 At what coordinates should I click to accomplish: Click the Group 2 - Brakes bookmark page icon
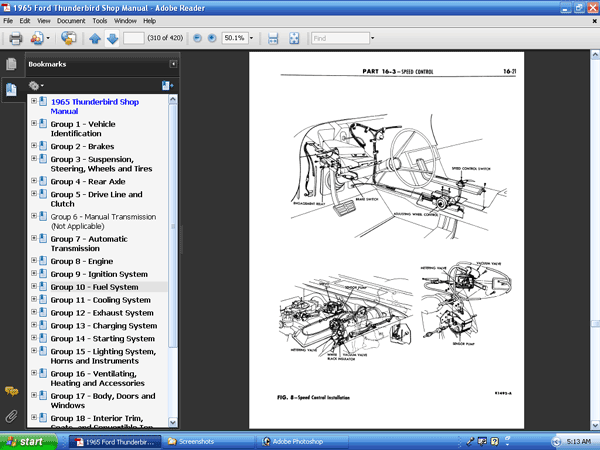(x=43, y=146)
